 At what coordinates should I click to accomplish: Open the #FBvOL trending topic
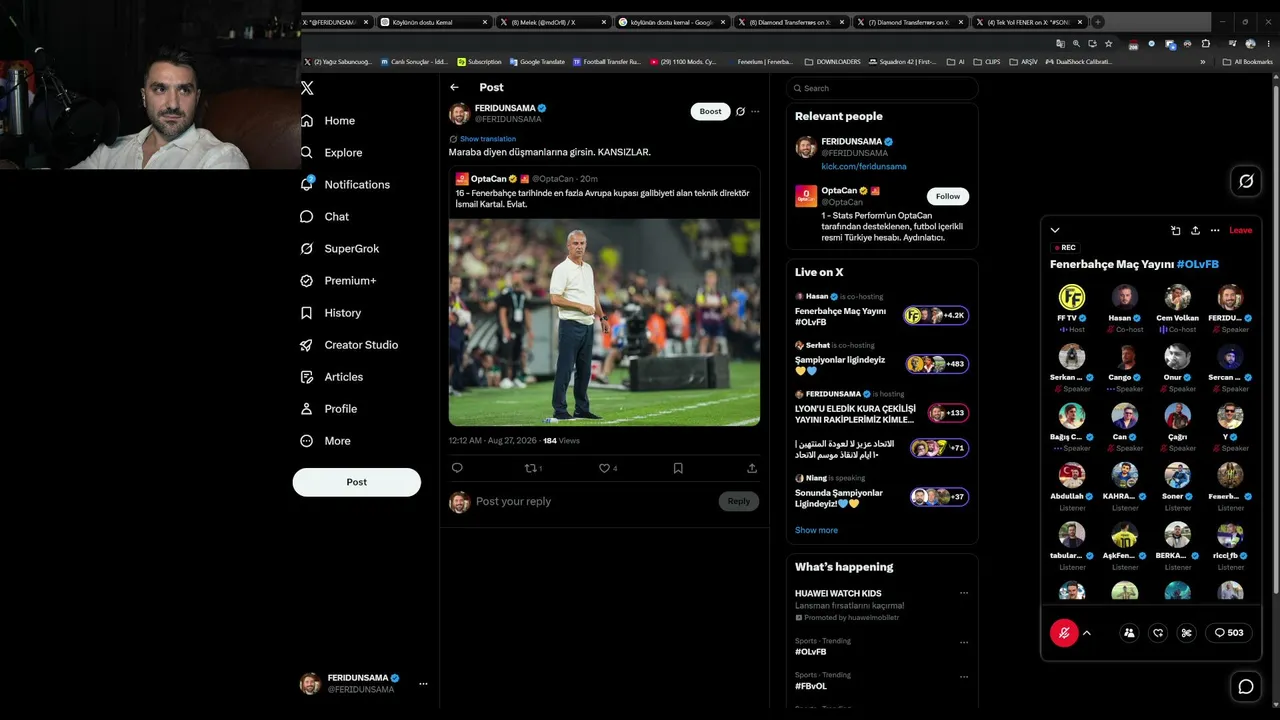click(x=811, y=686)
